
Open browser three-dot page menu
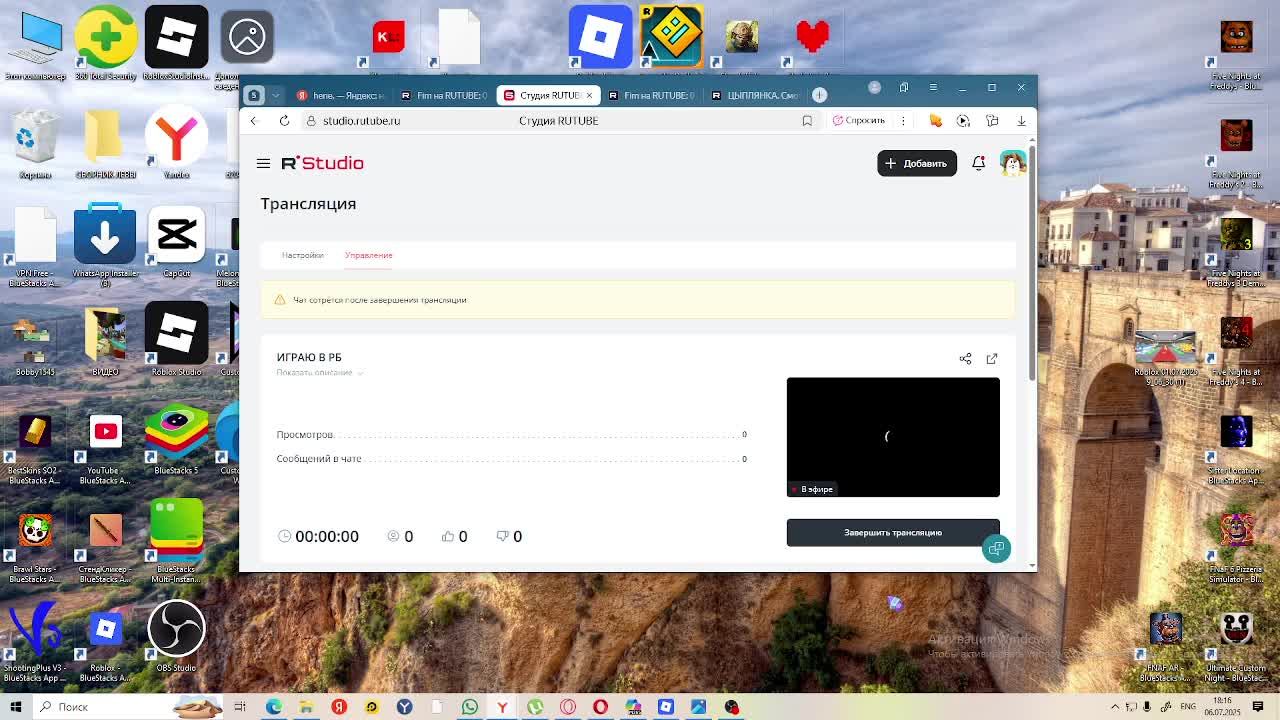click(903, 121)
